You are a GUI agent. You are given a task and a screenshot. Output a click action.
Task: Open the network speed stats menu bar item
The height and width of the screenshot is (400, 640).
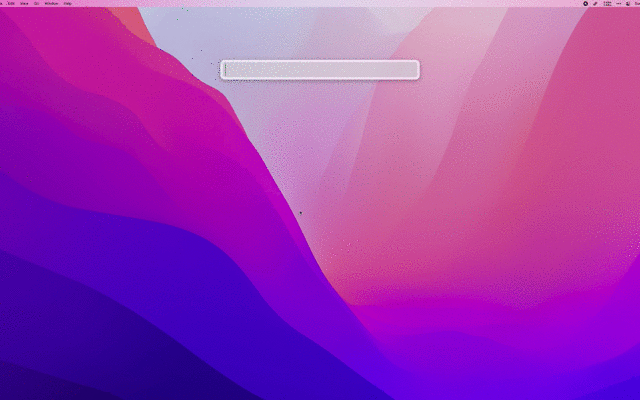pos(607,3)
